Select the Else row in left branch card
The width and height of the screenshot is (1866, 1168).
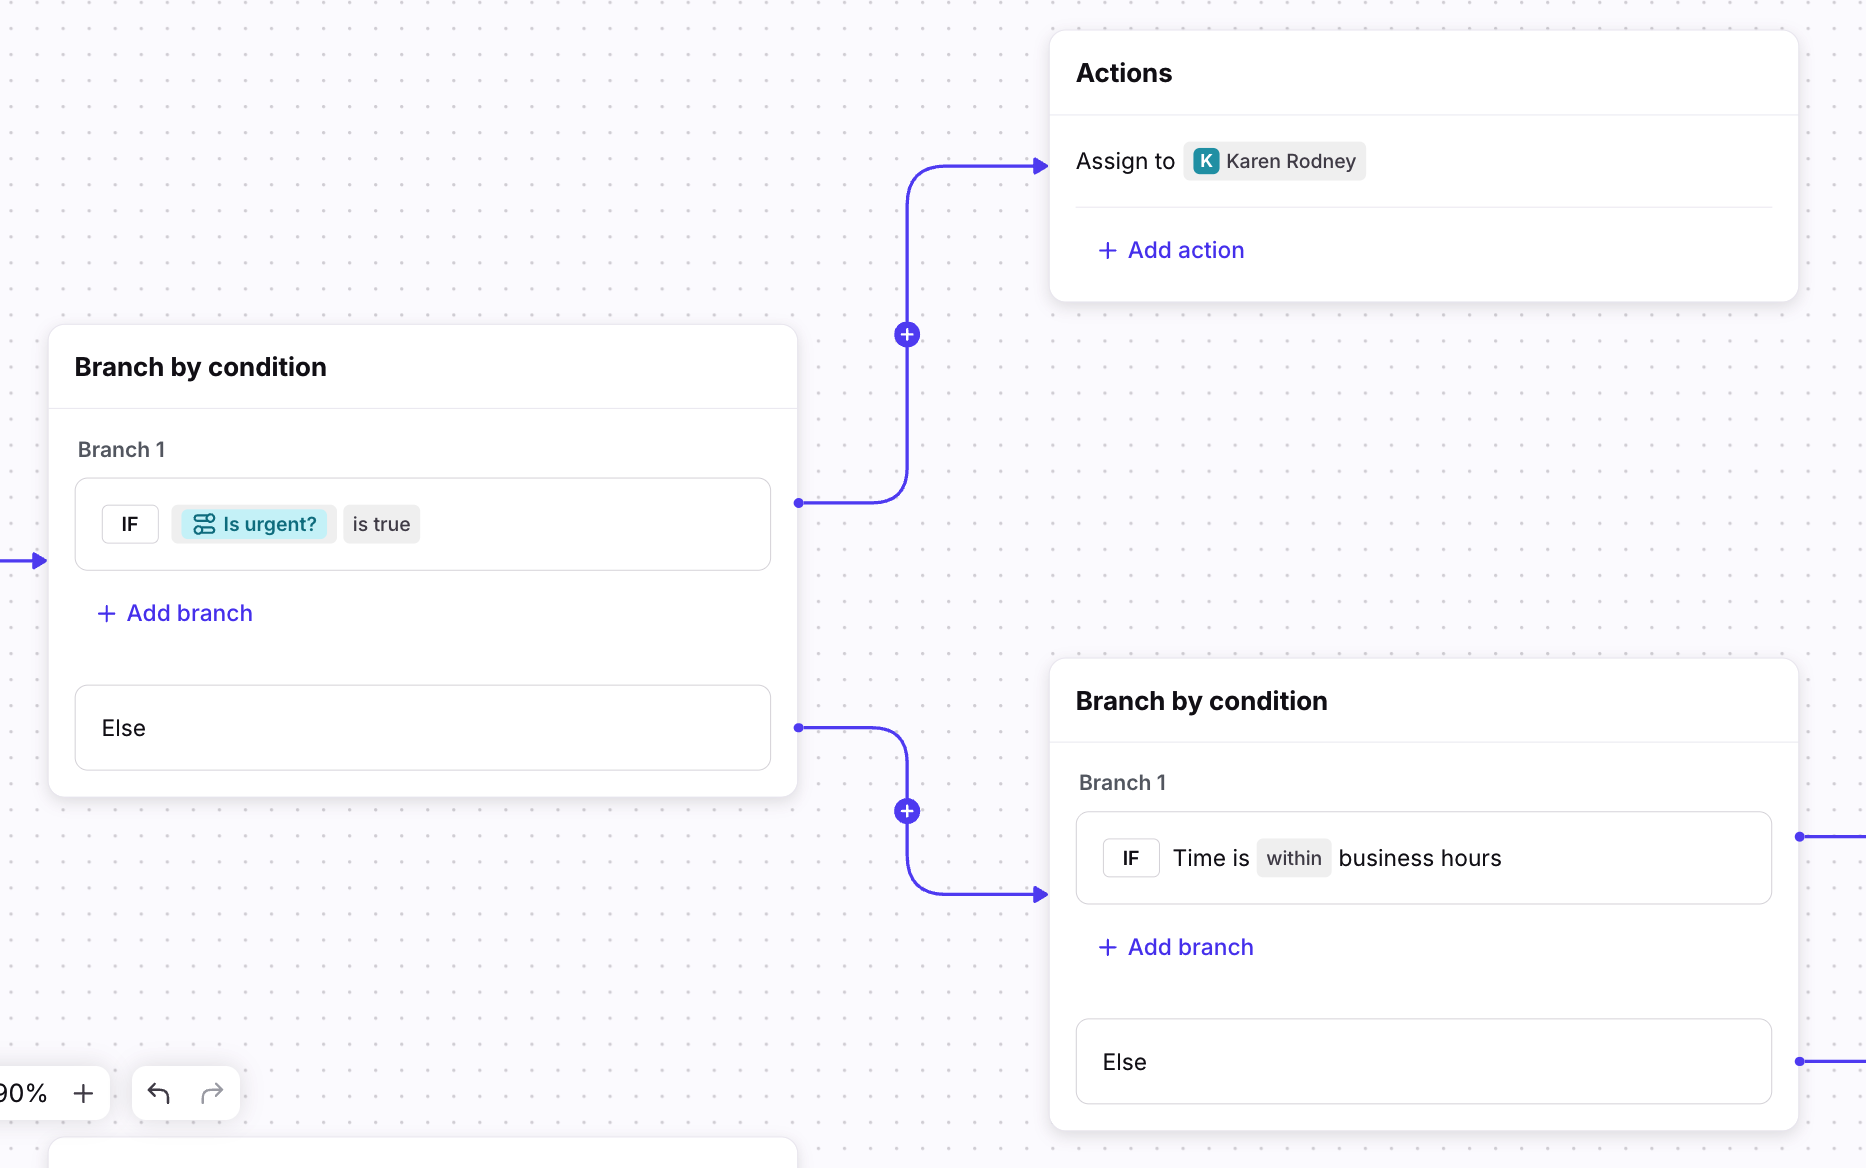point(422,728)
